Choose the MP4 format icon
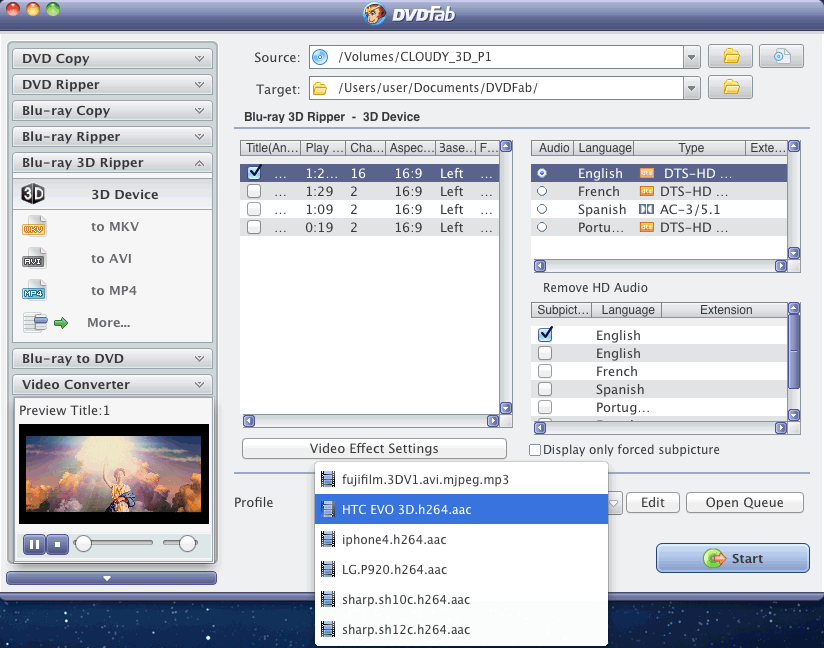The width and height of the screenshot is (824, 648). click(34, 291)
